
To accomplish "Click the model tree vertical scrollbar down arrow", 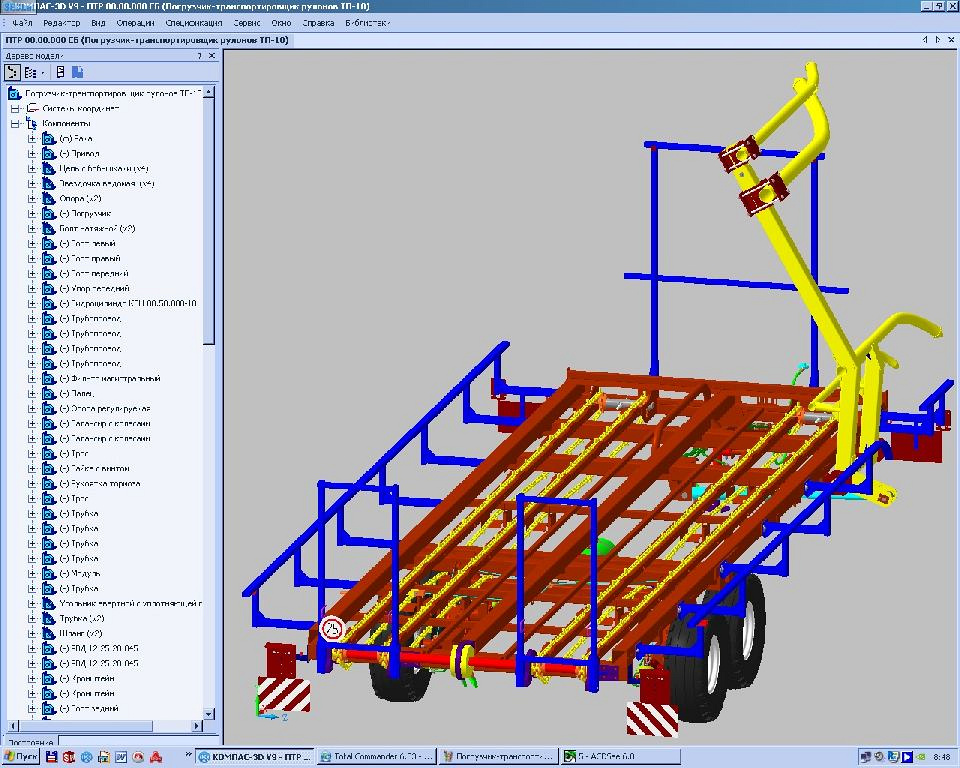I will [209, 713].
